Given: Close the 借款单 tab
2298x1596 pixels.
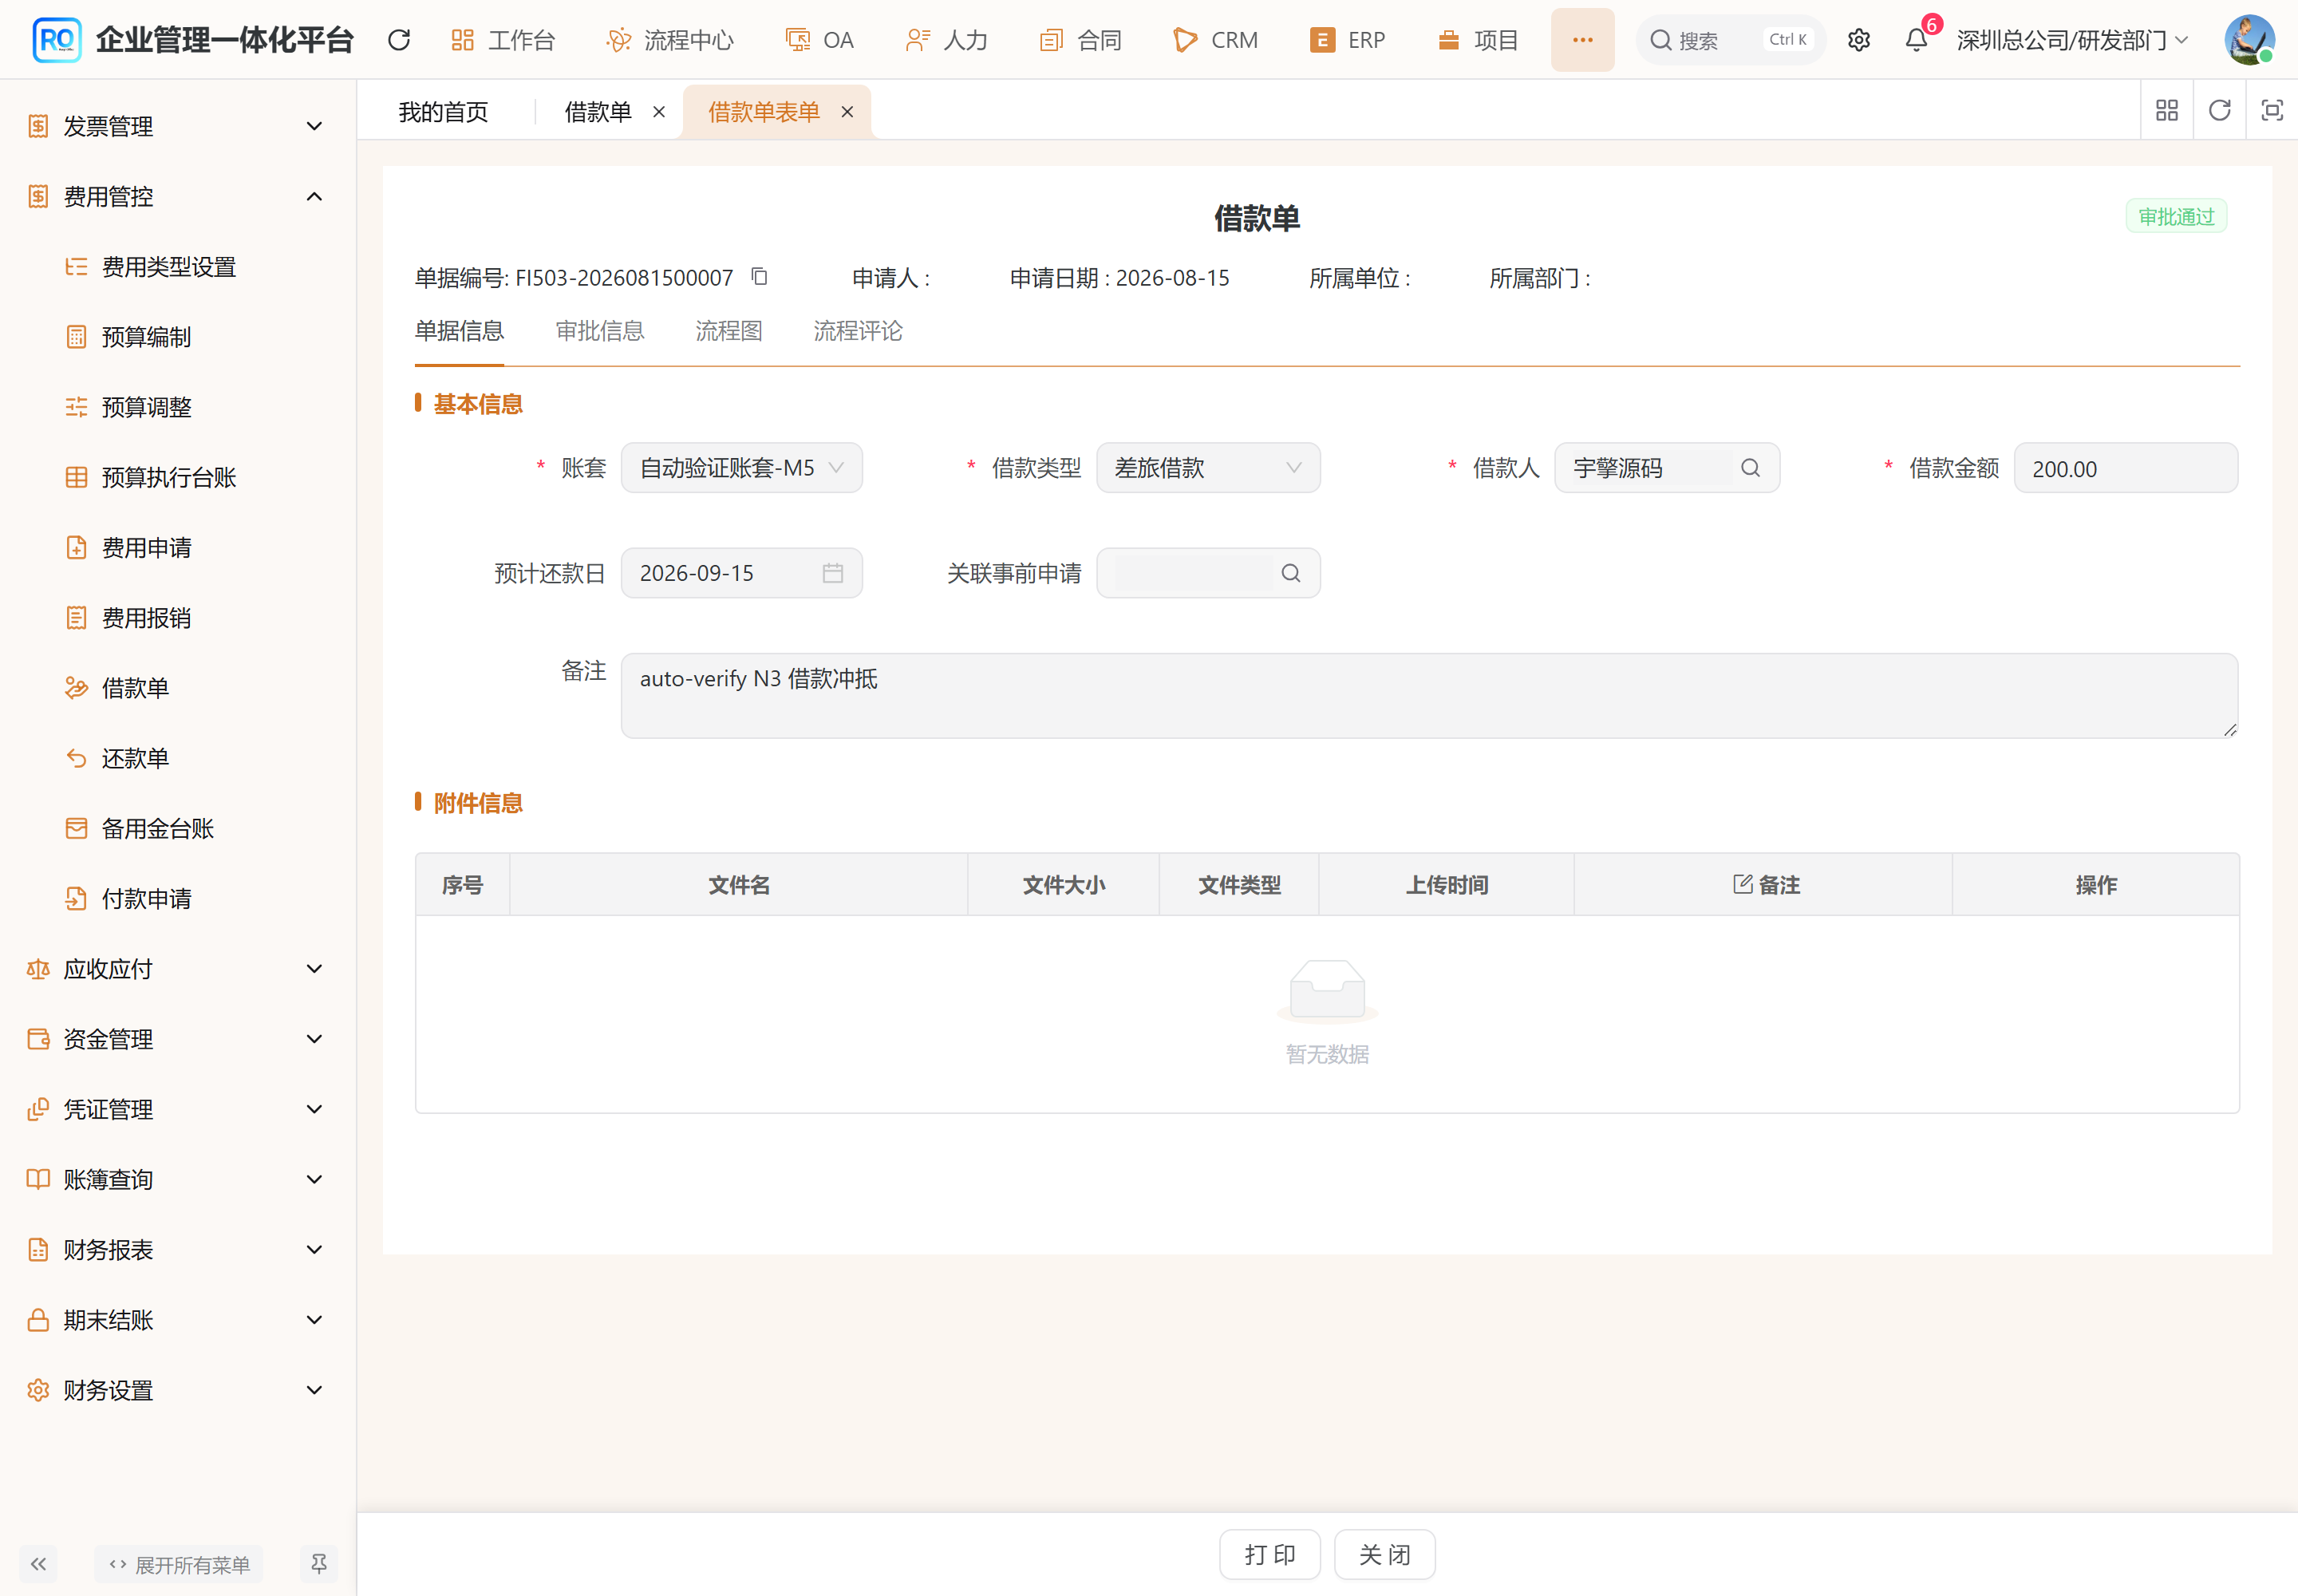Looking at the screenshot, I should [659, 112].
